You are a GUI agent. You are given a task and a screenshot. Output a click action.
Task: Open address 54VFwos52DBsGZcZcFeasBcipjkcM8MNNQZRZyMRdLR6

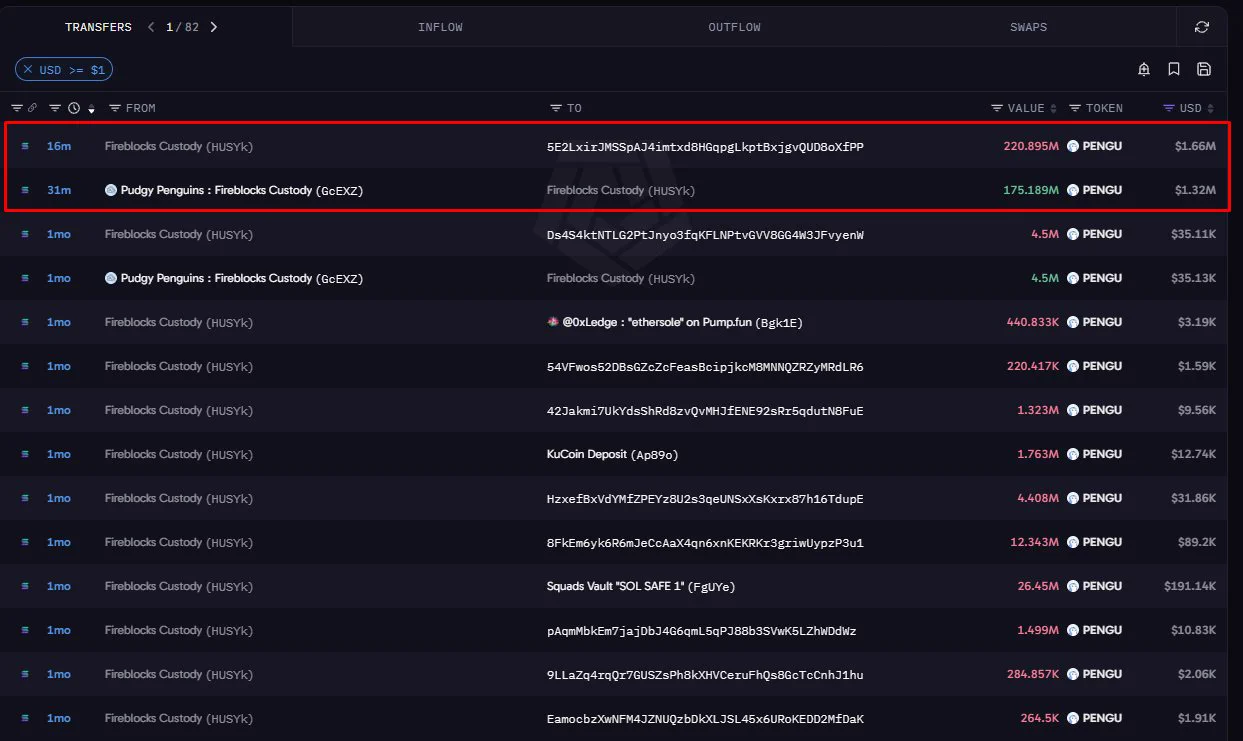[x=705, y=366]
